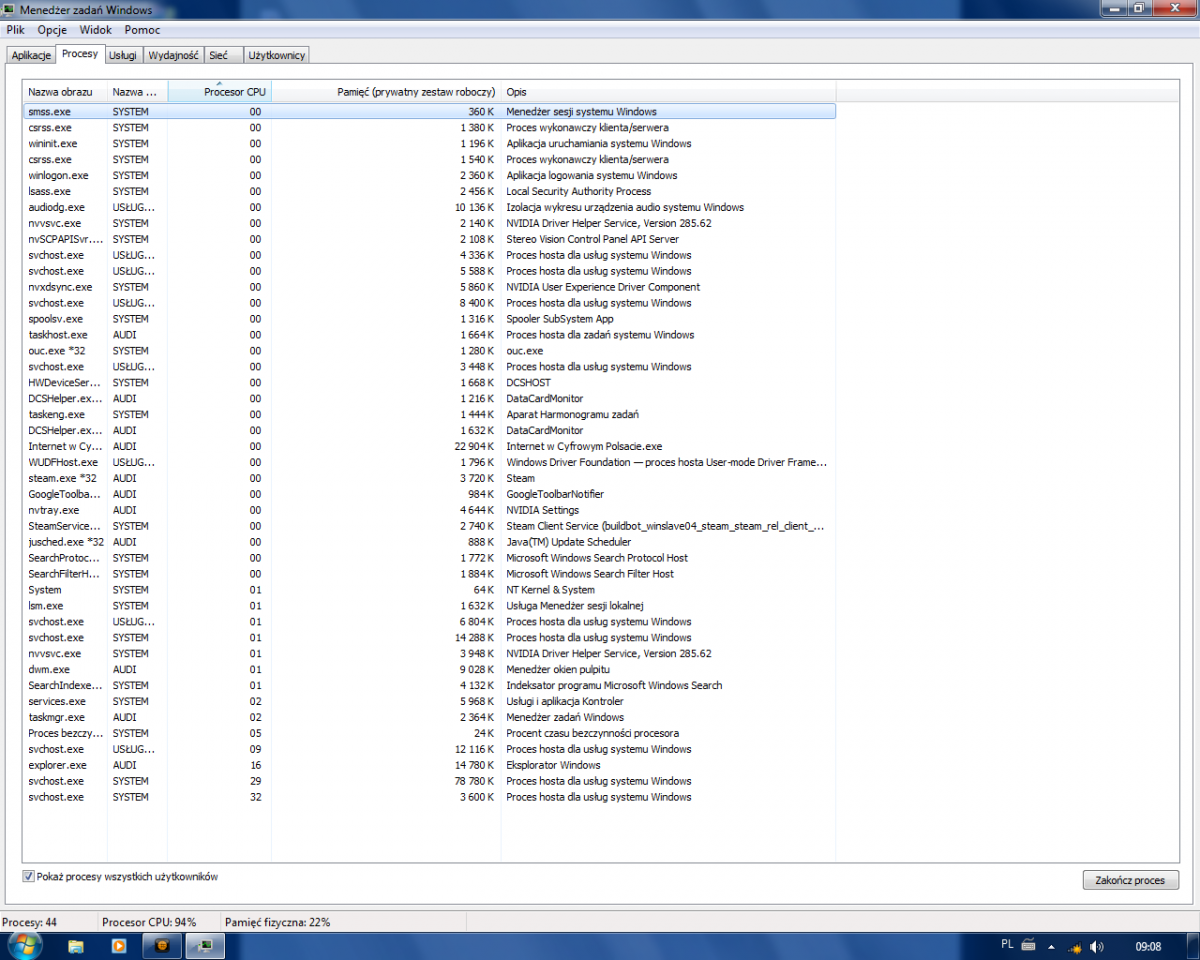The image size is (1200, 960).
Task: Click the Zakończ proces button
Action: (1130, 880)
